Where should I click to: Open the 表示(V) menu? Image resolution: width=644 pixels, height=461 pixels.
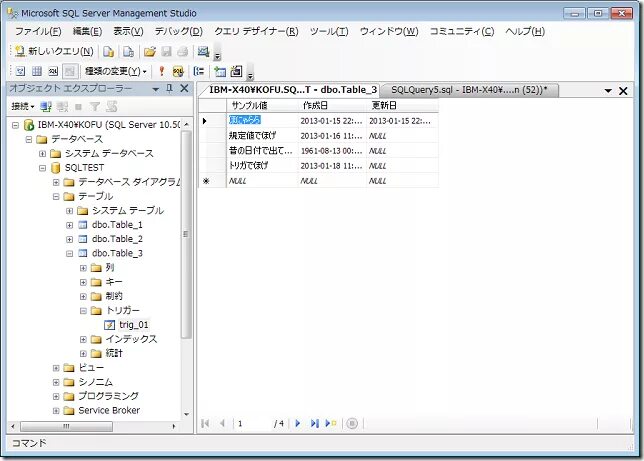tap(128, 32)
